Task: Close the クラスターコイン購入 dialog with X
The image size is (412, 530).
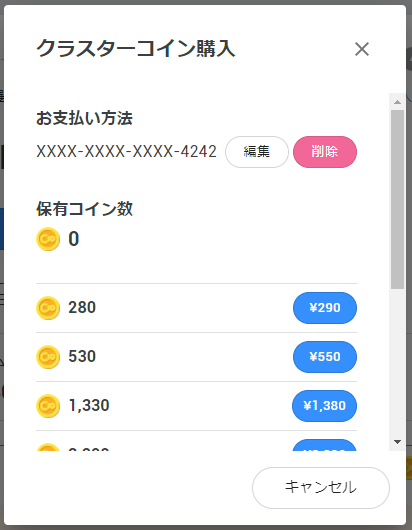Action: coord(362,49)
